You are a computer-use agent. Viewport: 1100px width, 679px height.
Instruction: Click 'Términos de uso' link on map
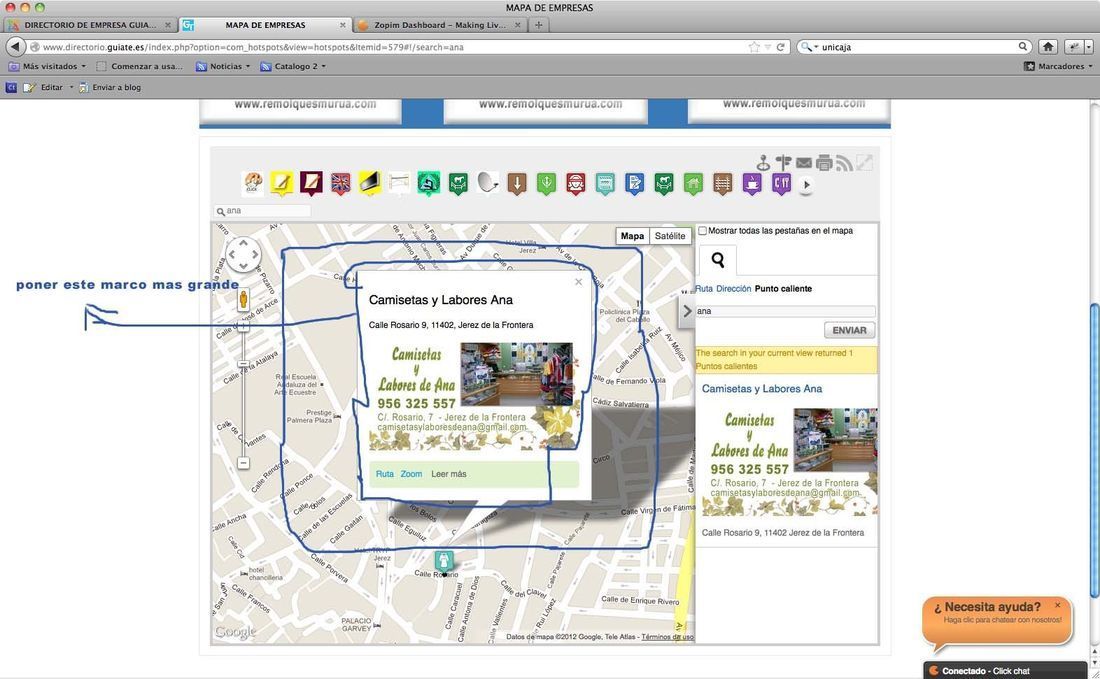tap(667, 637)
